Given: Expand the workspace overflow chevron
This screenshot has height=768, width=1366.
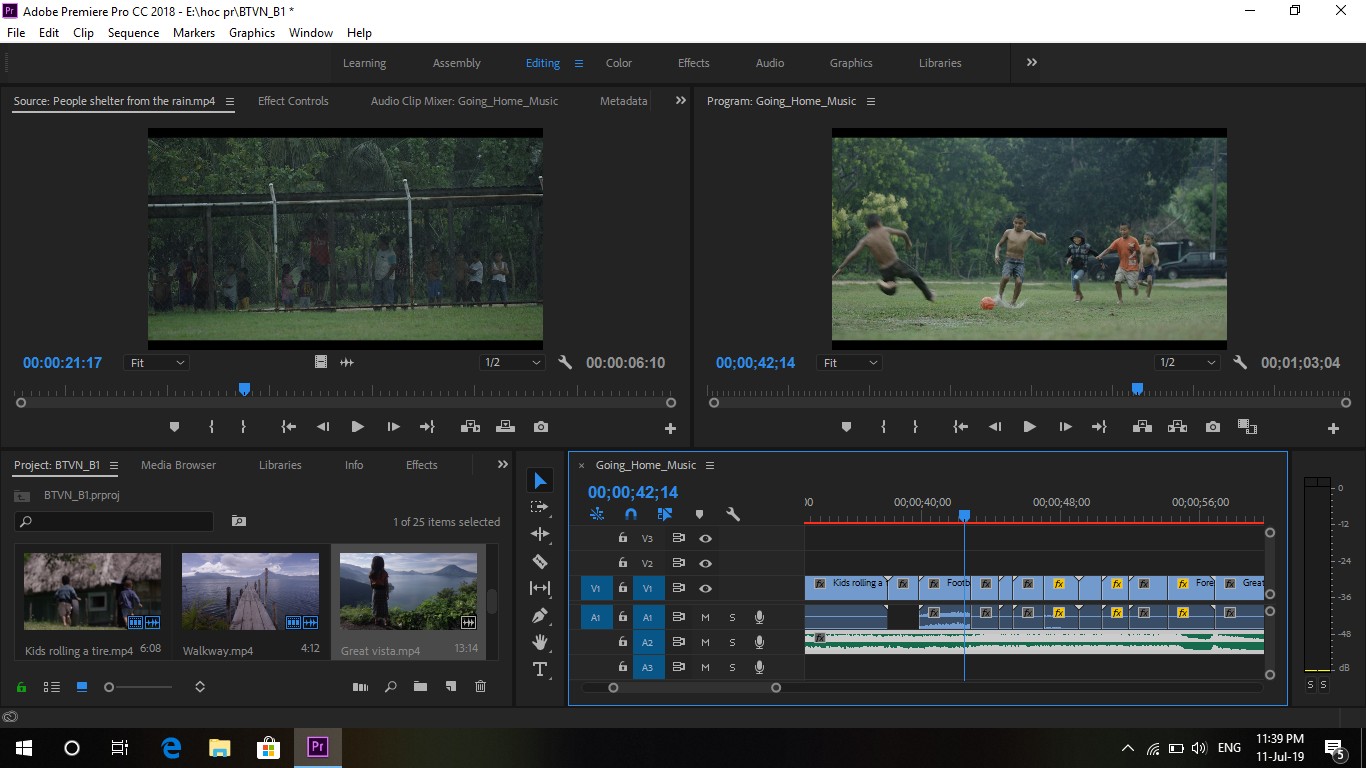Looking at the screenshot, I should pyautogui.click(x=1031, y=62).
